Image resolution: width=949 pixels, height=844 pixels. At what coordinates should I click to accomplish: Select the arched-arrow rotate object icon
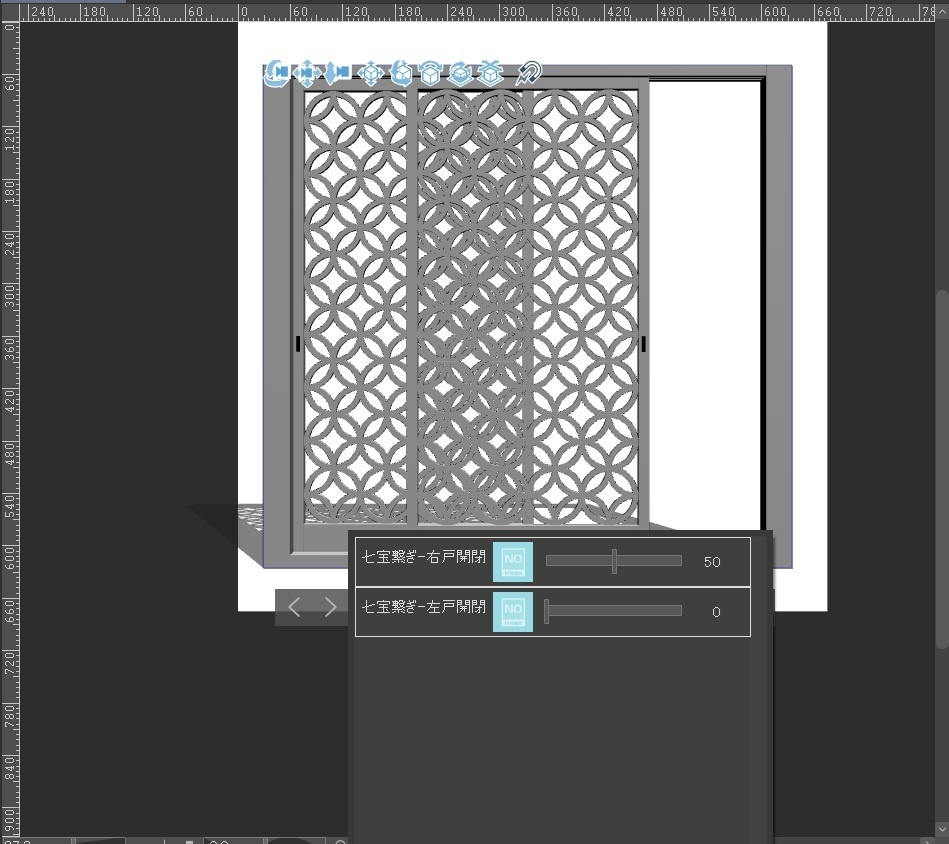point(430,73)
